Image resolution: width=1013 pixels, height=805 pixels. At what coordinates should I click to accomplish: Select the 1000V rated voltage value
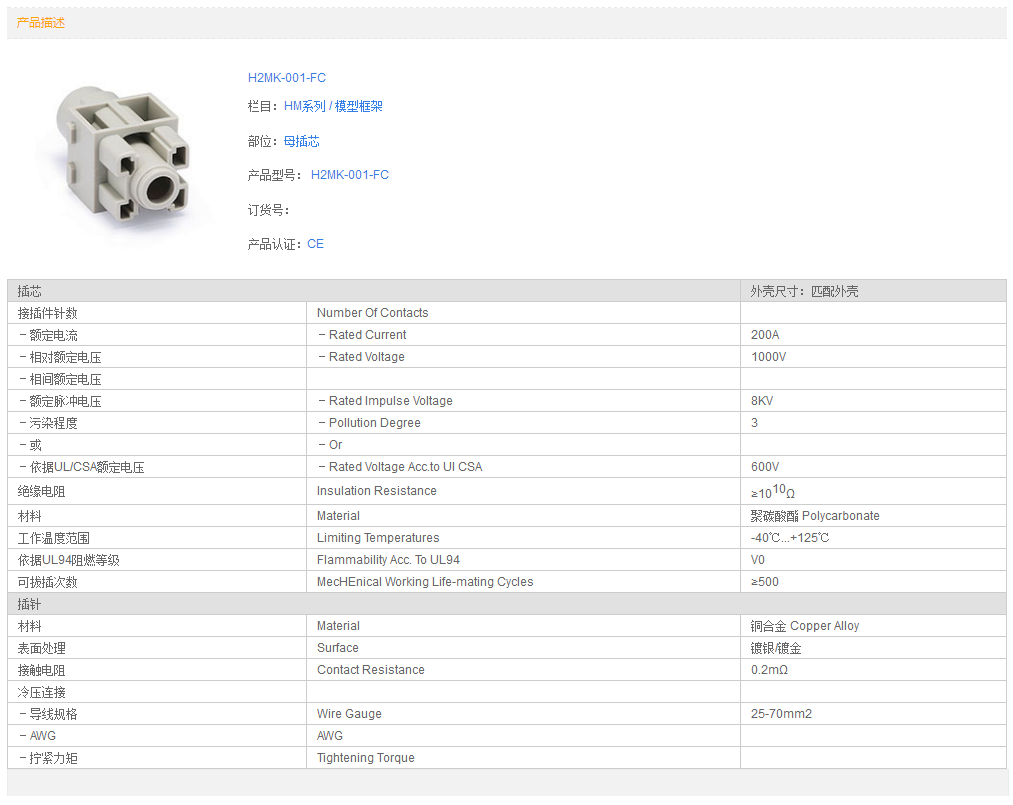pos(768,357)
